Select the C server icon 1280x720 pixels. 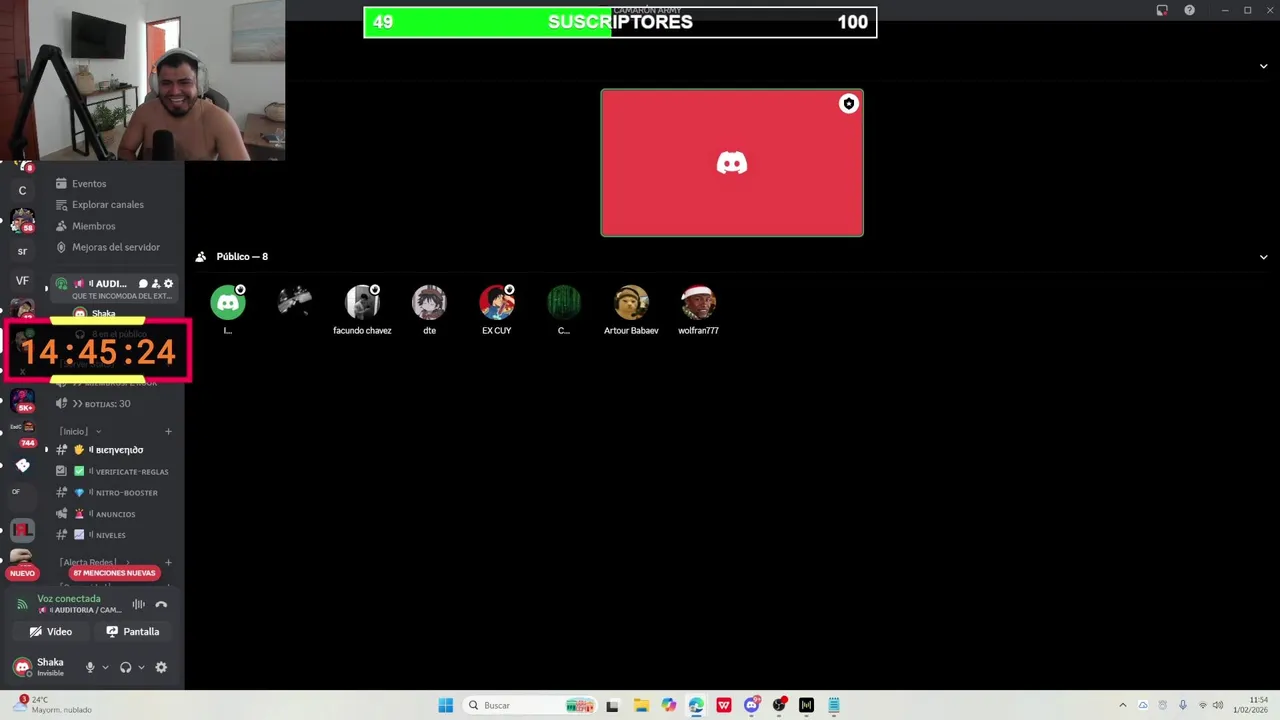click(x=22, y=190)
